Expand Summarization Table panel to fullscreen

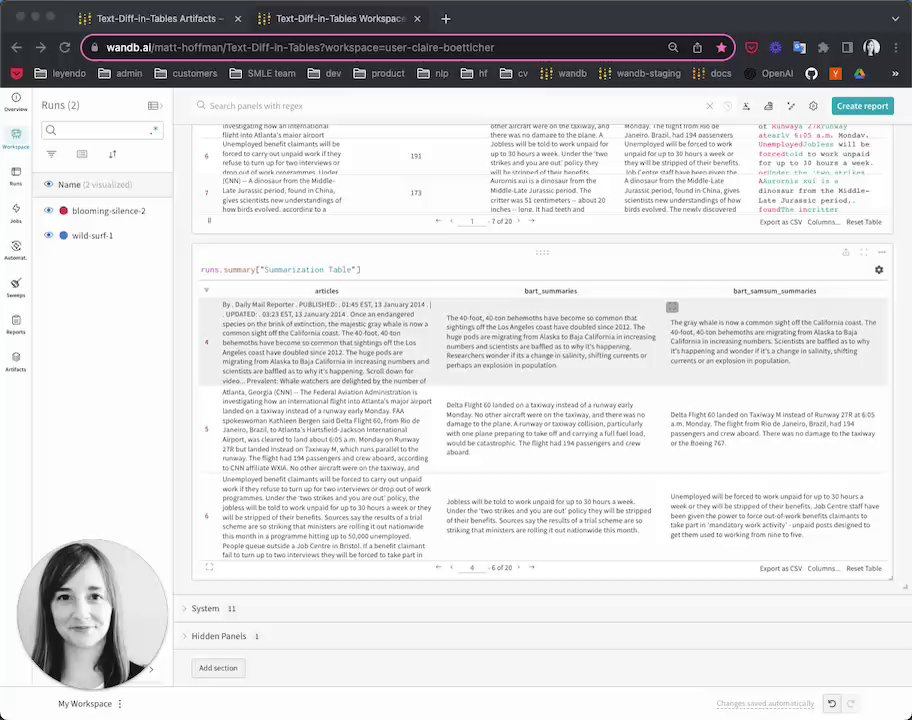(x=864, y=252)
